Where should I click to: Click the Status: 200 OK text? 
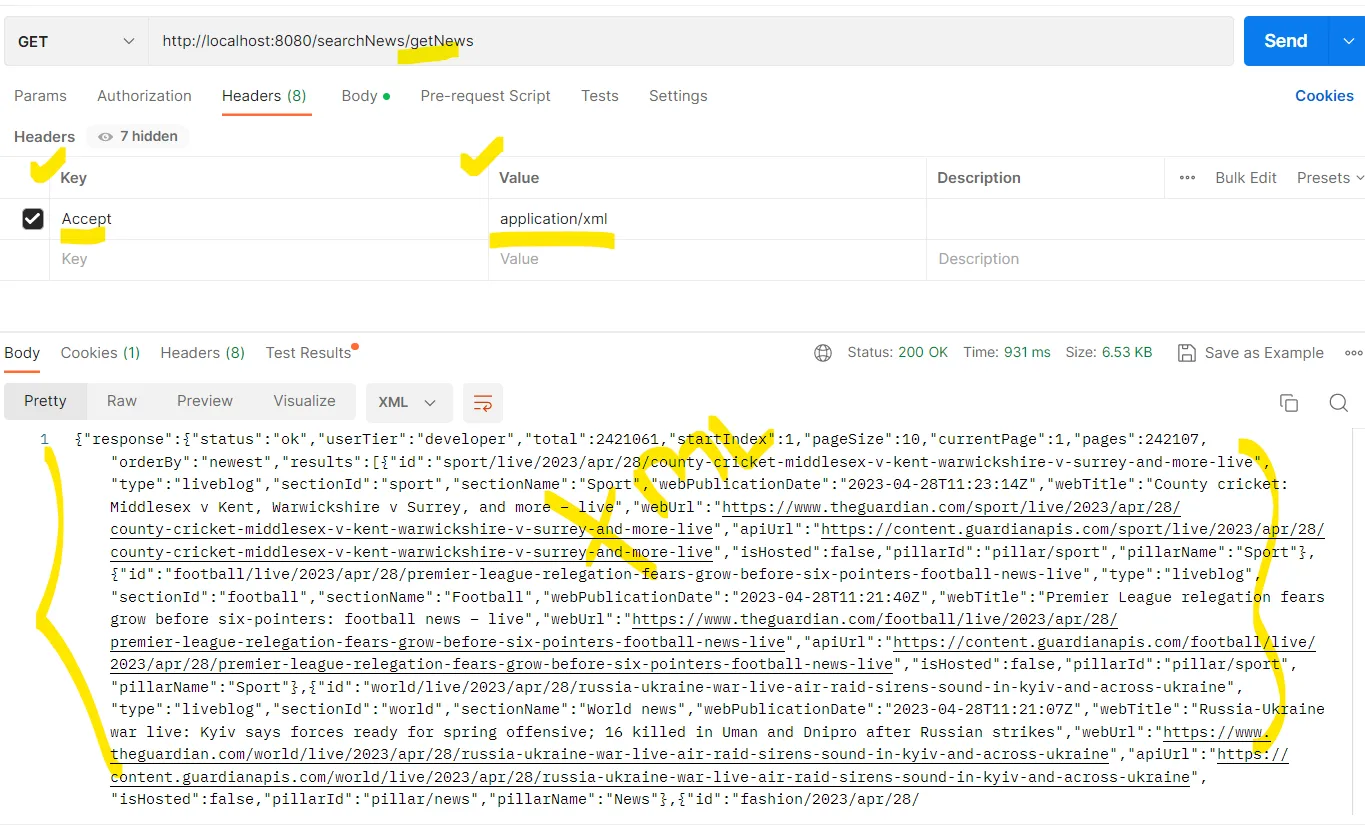[x=898, y=353]
